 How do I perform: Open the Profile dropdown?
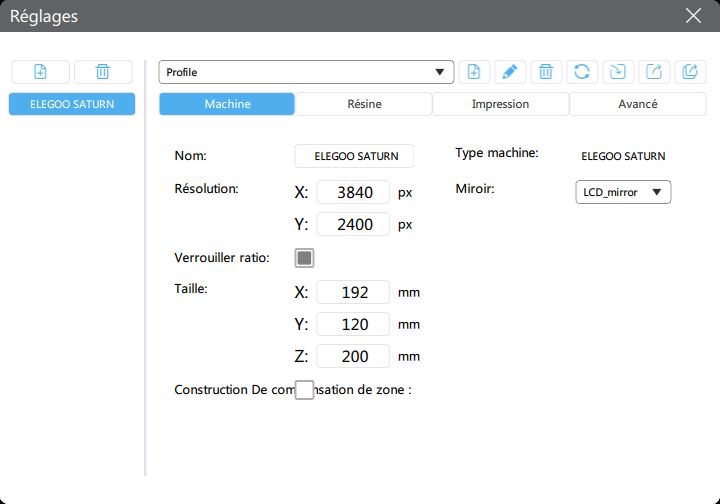coord(306,72)
